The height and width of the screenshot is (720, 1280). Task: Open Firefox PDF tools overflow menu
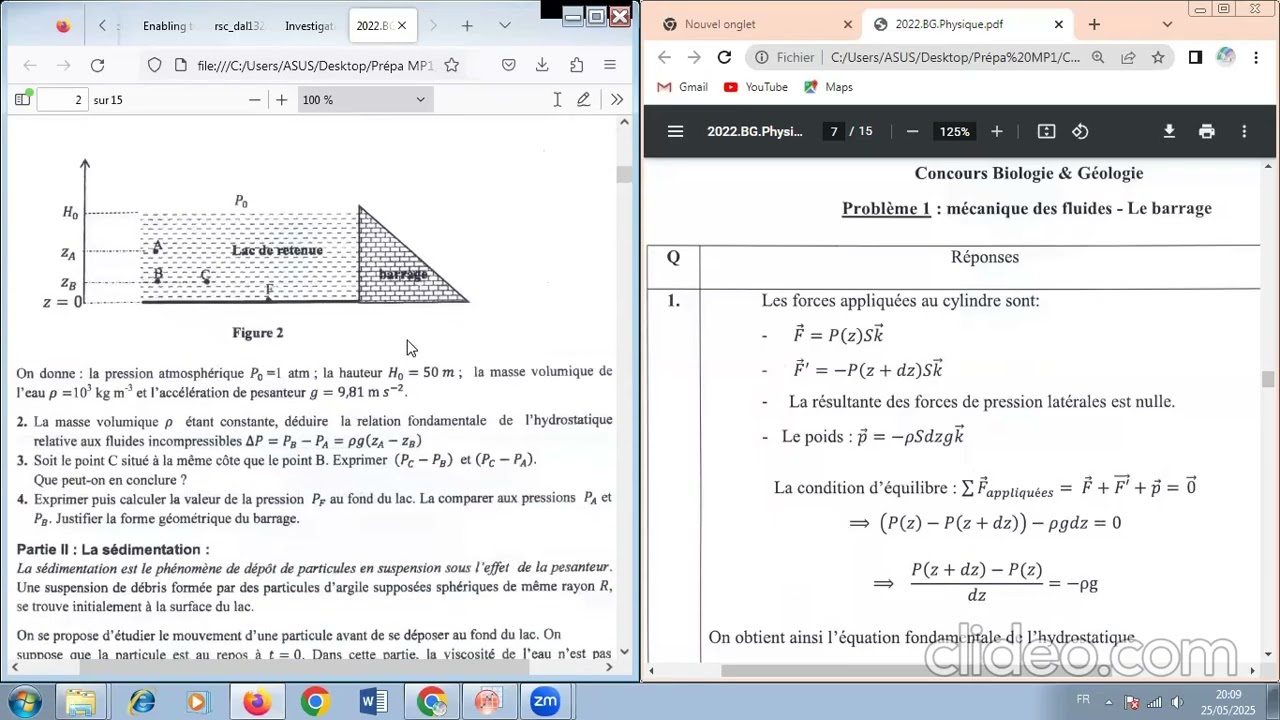[x=617, y=100]
